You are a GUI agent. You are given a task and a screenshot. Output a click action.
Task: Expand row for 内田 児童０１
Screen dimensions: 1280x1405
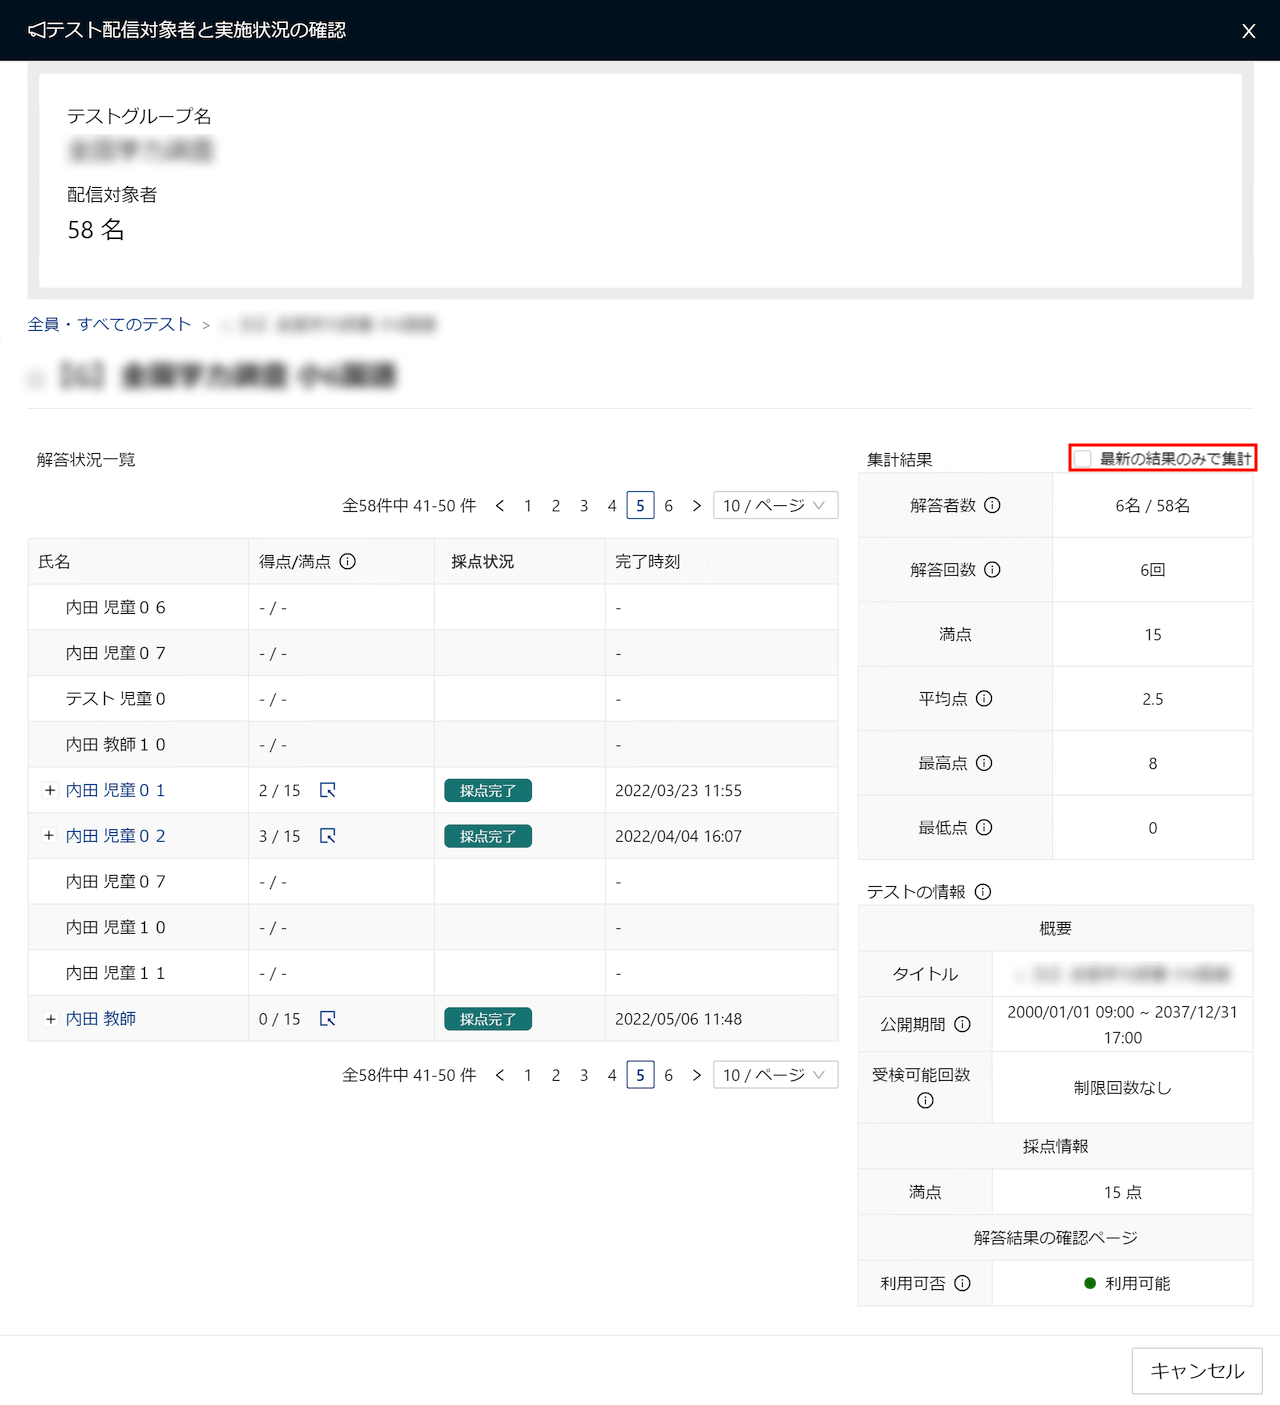[x=49, y=790]
